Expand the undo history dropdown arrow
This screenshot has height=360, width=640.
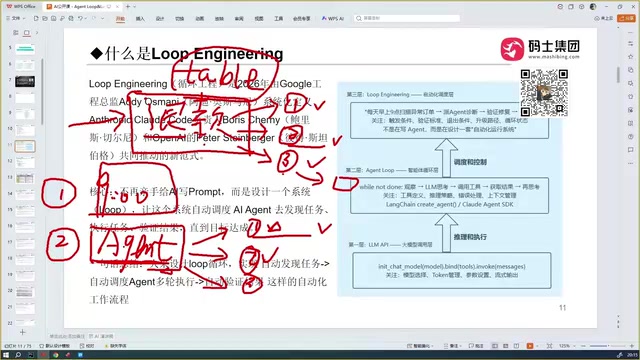86,18
